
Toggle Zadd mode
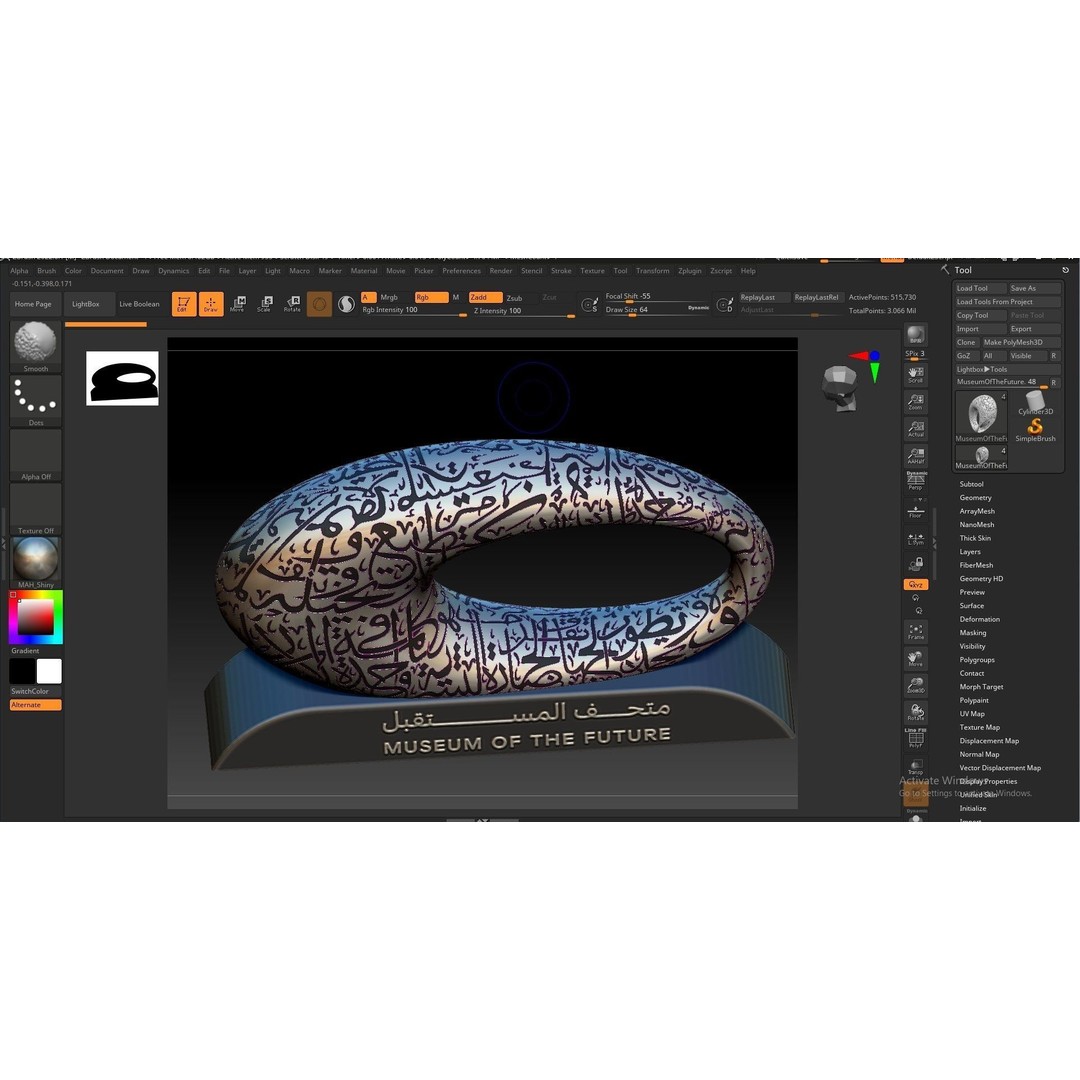(486, 298)
